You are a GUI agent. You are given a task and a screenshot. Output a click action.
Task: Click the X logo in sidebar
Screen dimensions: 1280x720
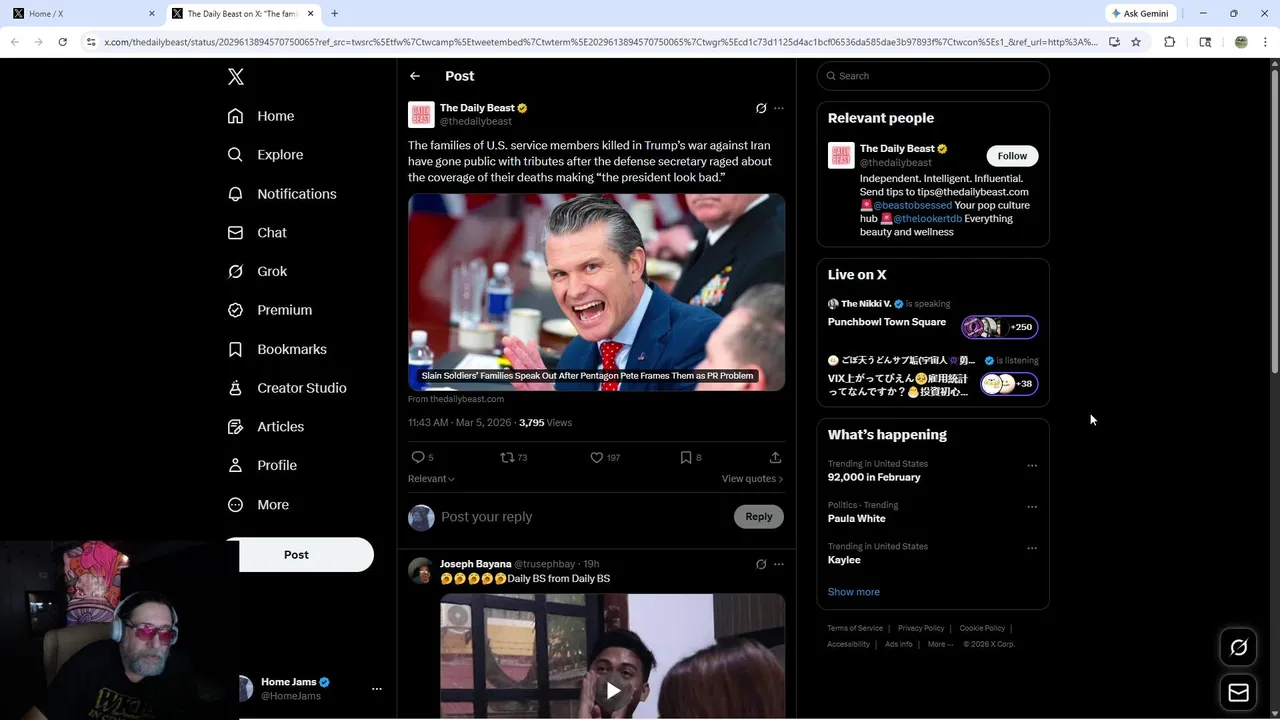pyautogui.click(x=236, y=77)
